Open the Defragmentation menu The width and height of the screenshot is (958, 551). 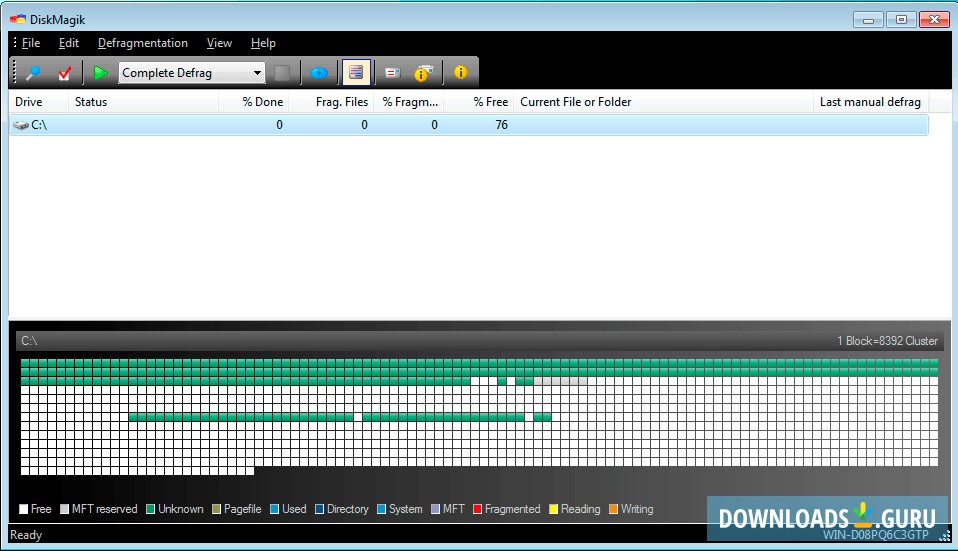click(142, 43)
